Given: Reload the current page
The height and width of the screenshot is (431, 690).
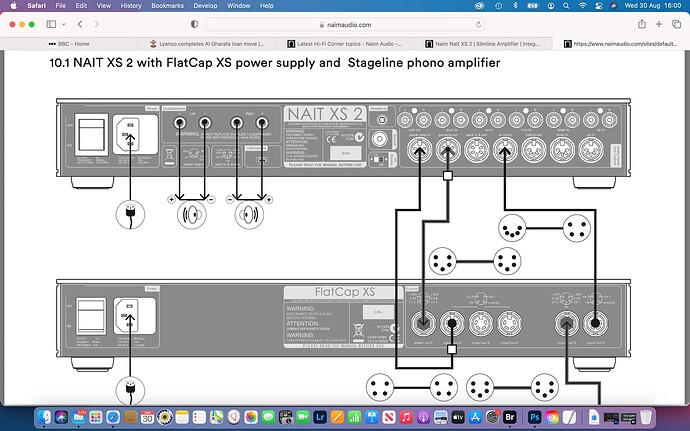Looking at the screenshot, I should tap(478, 25).
